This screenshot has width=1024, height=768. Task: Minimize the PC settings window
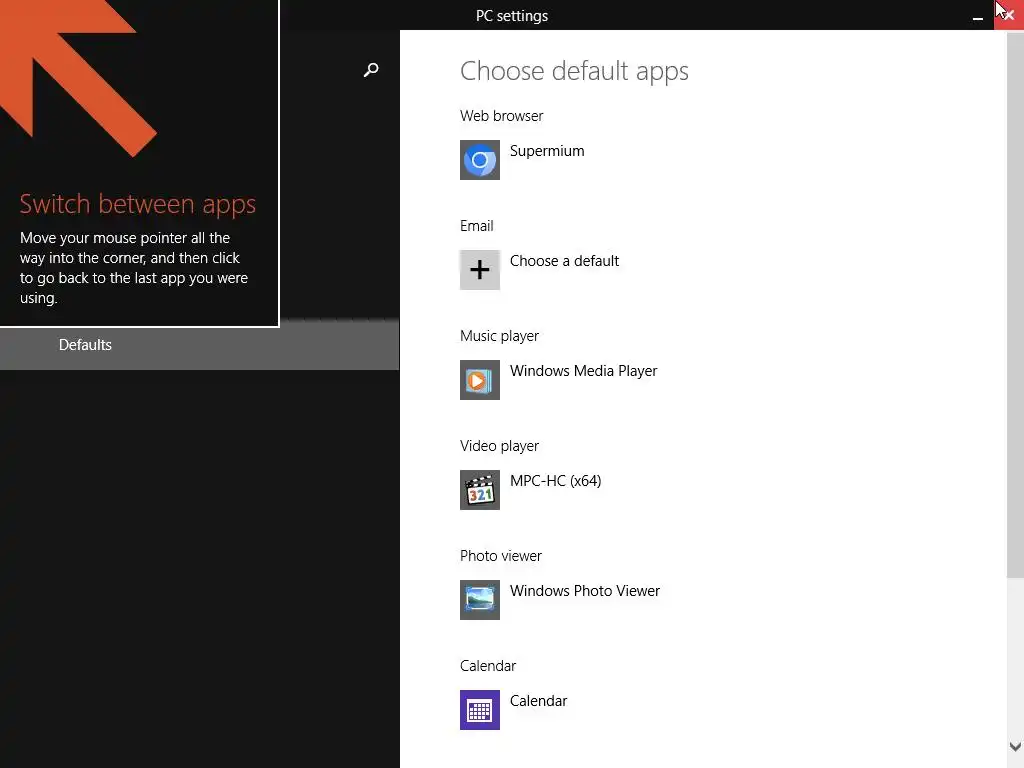(978, 17)
